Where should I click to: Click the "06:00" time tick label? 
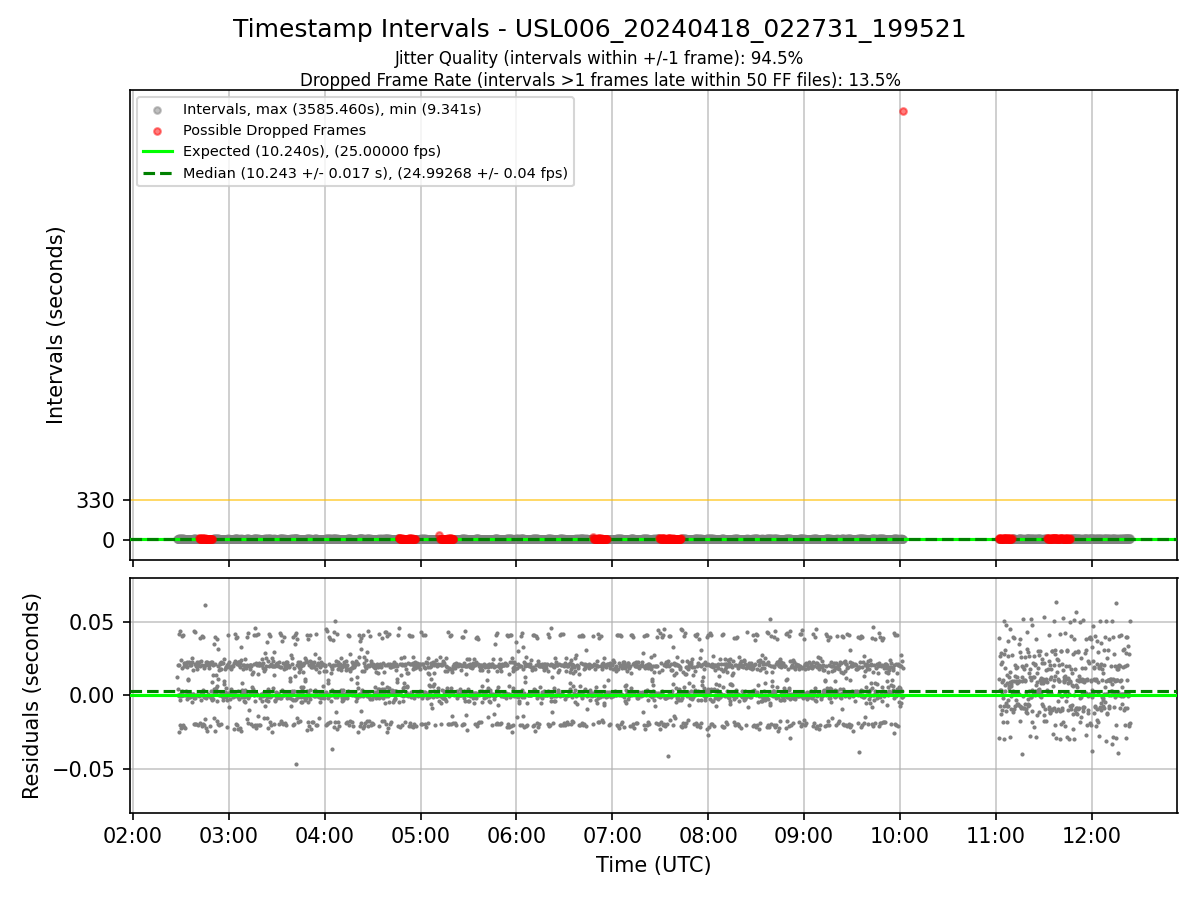click(x=516, y=834)
